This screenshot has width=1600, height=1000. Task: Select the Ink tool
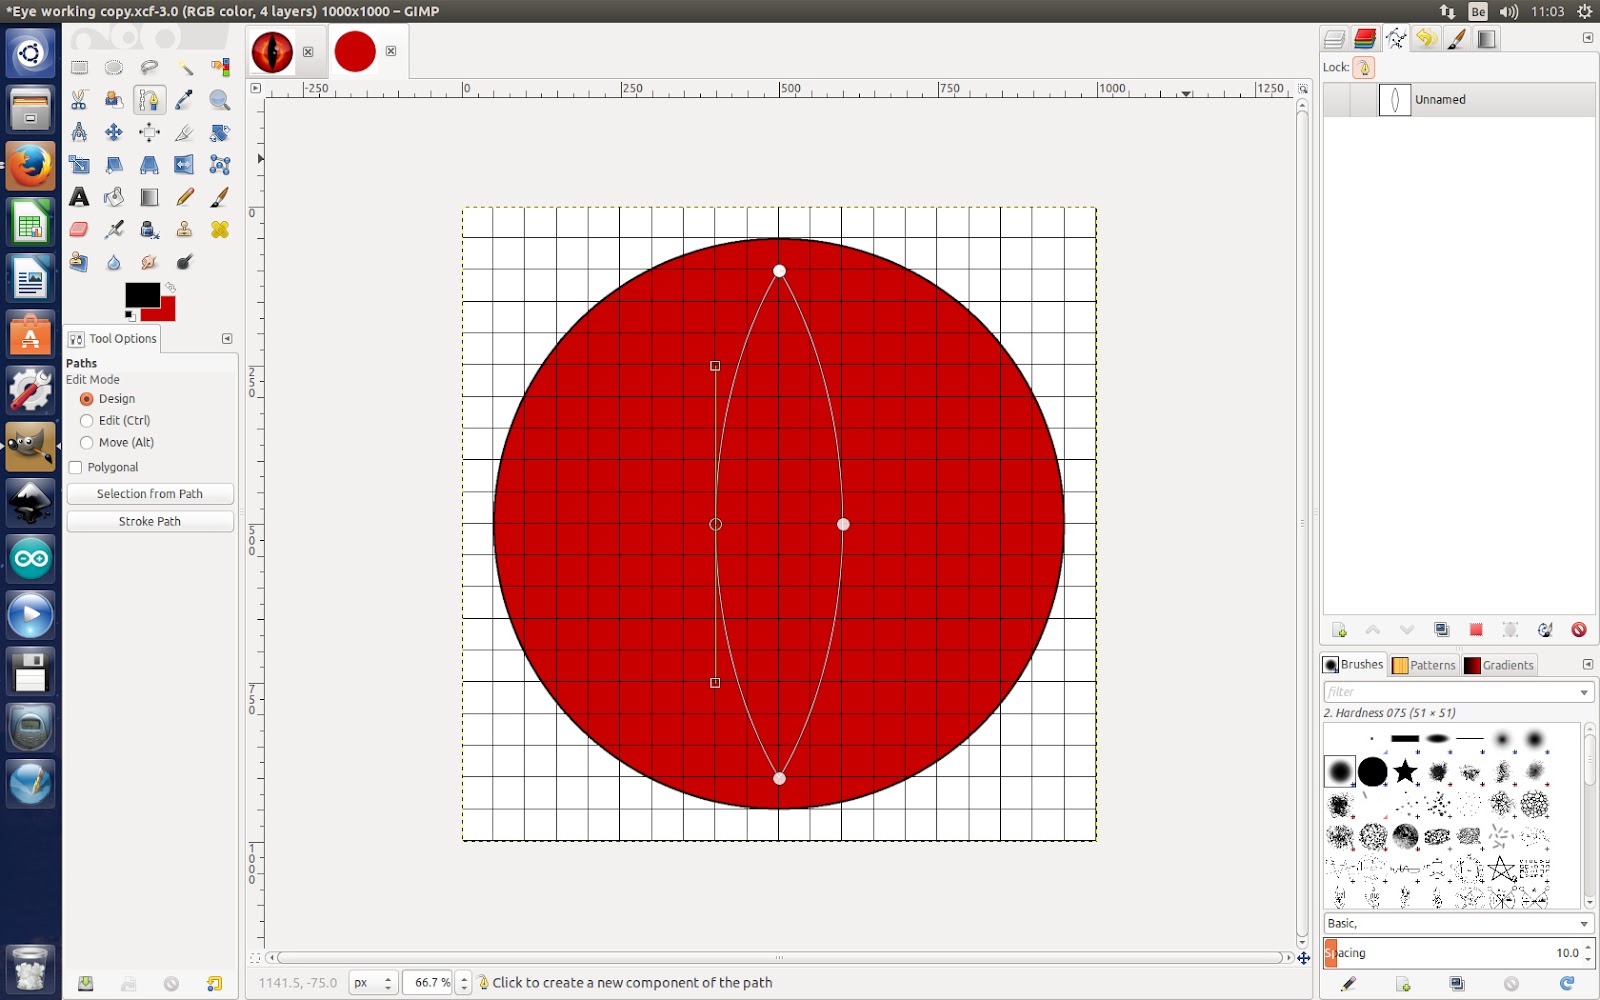point(148,229)
